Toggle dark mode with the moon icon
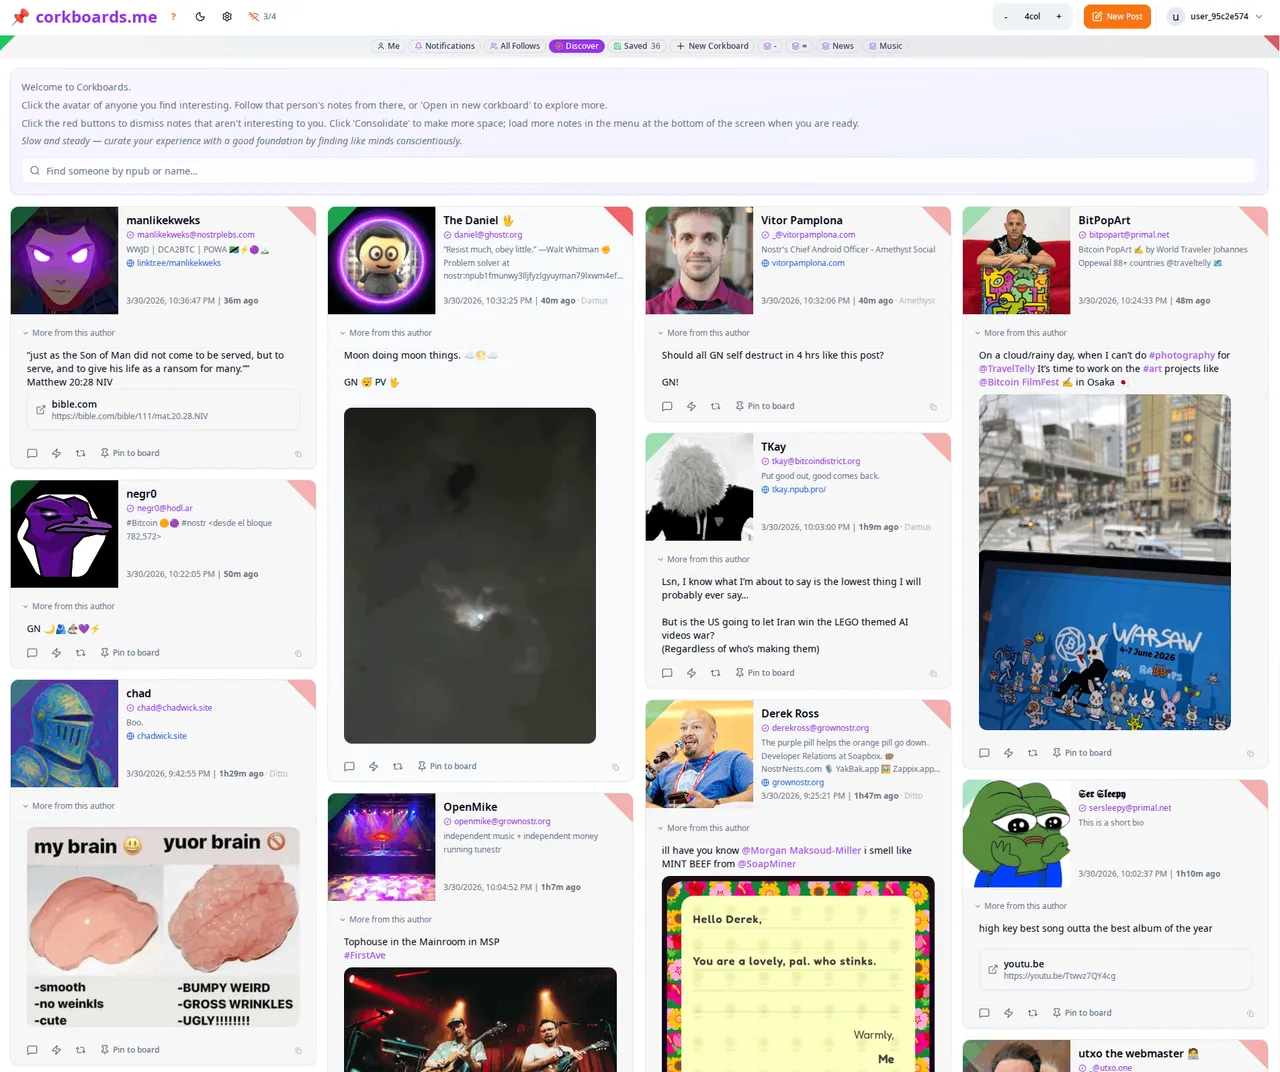Image resolution: width=1280 pixels, height=1072 pixels. pyautogui.click(x=200, y=17)
